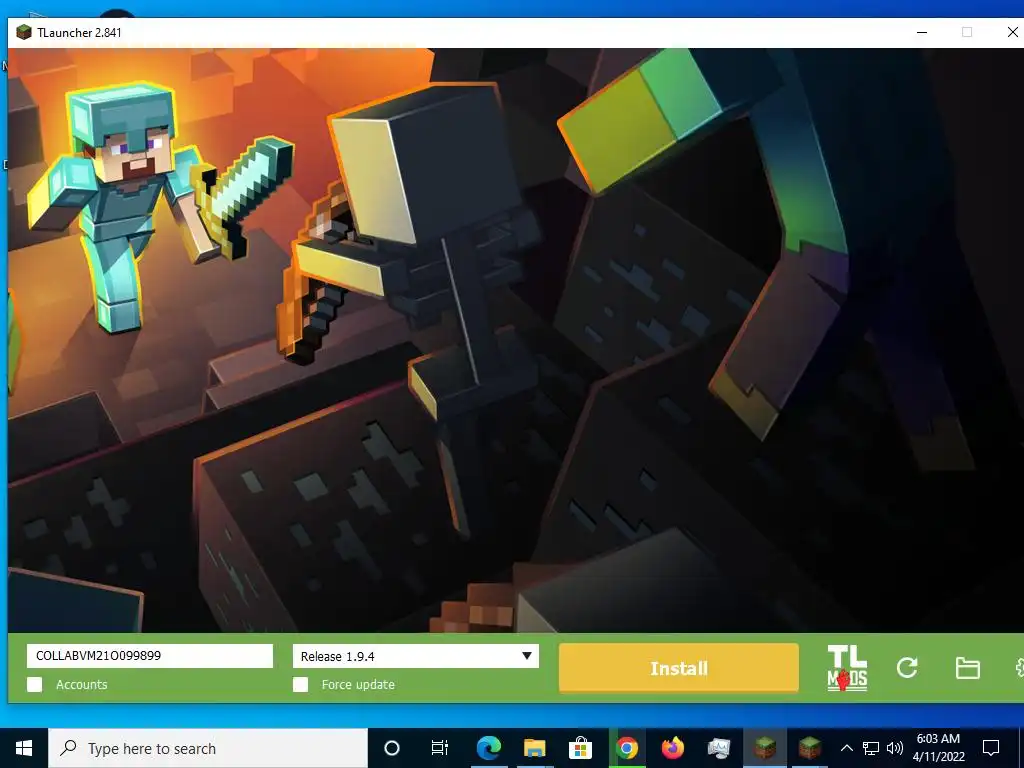
Task: Launch Firefox from the taskbar
Action: (673, 748)
